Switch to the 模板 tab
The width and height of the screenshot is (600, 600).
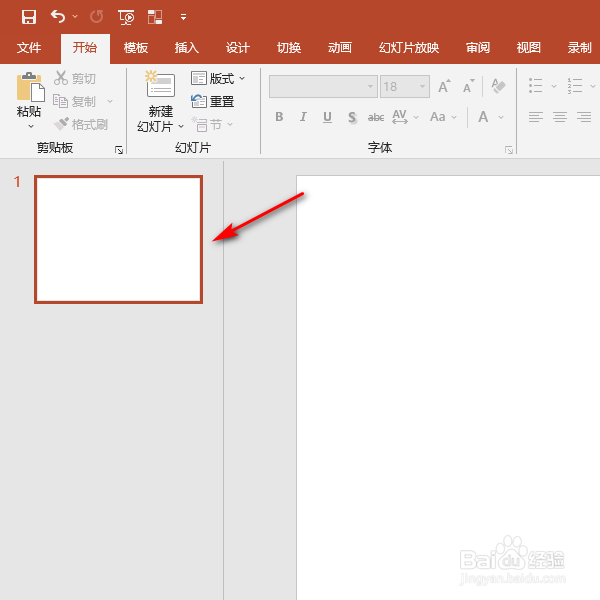tap(136, 48)
